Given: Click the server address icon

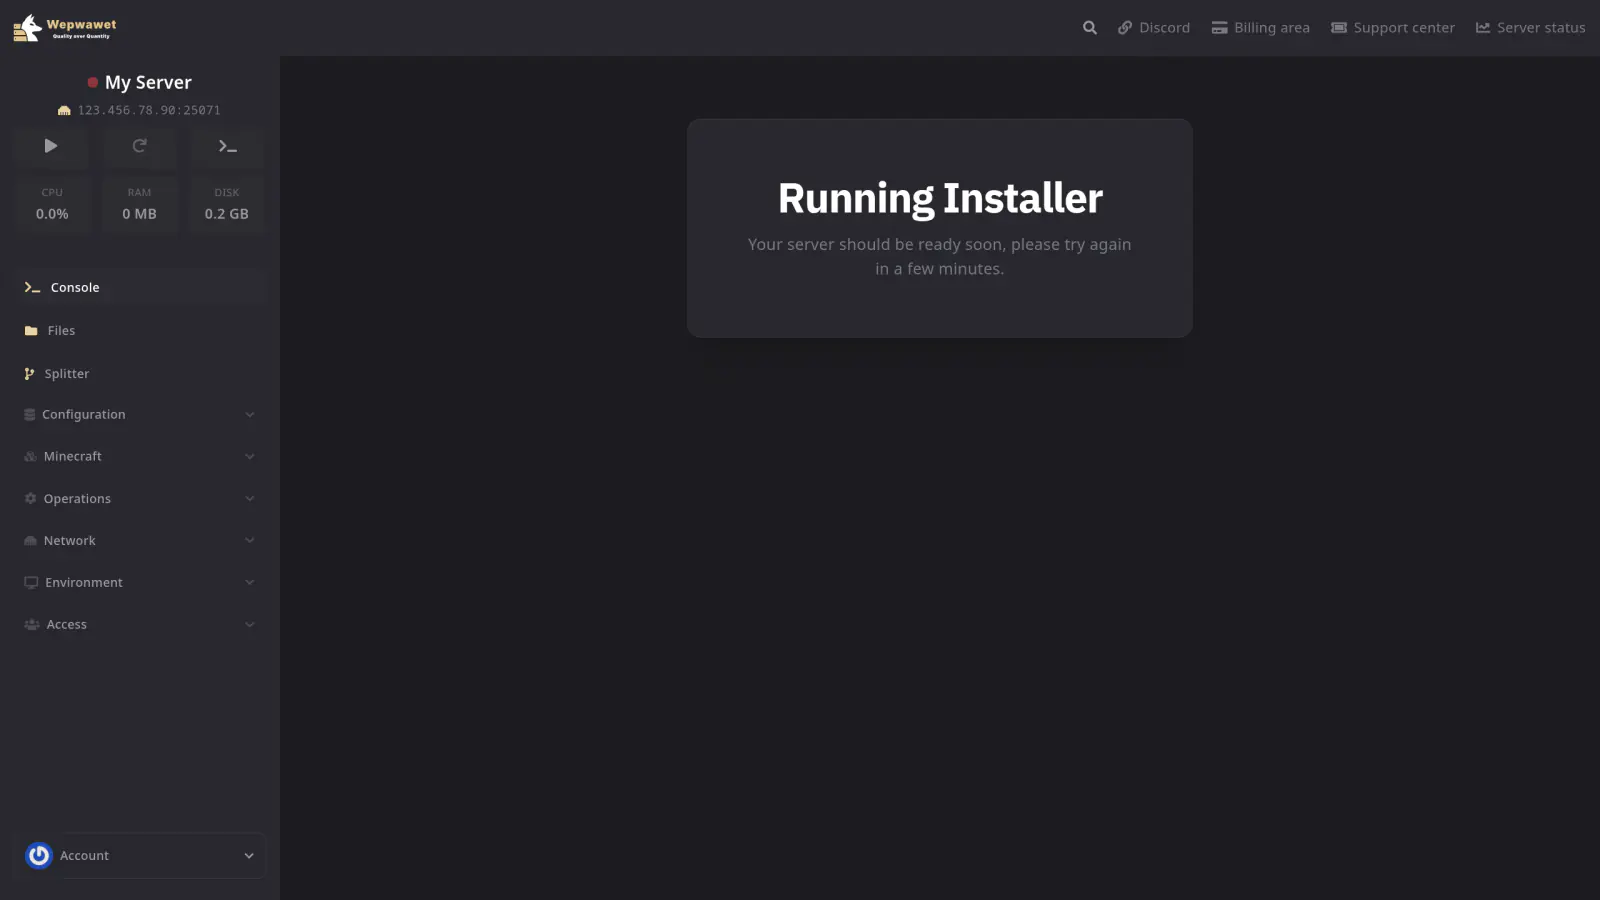Looking at the screenshot, I should point(64,111).
